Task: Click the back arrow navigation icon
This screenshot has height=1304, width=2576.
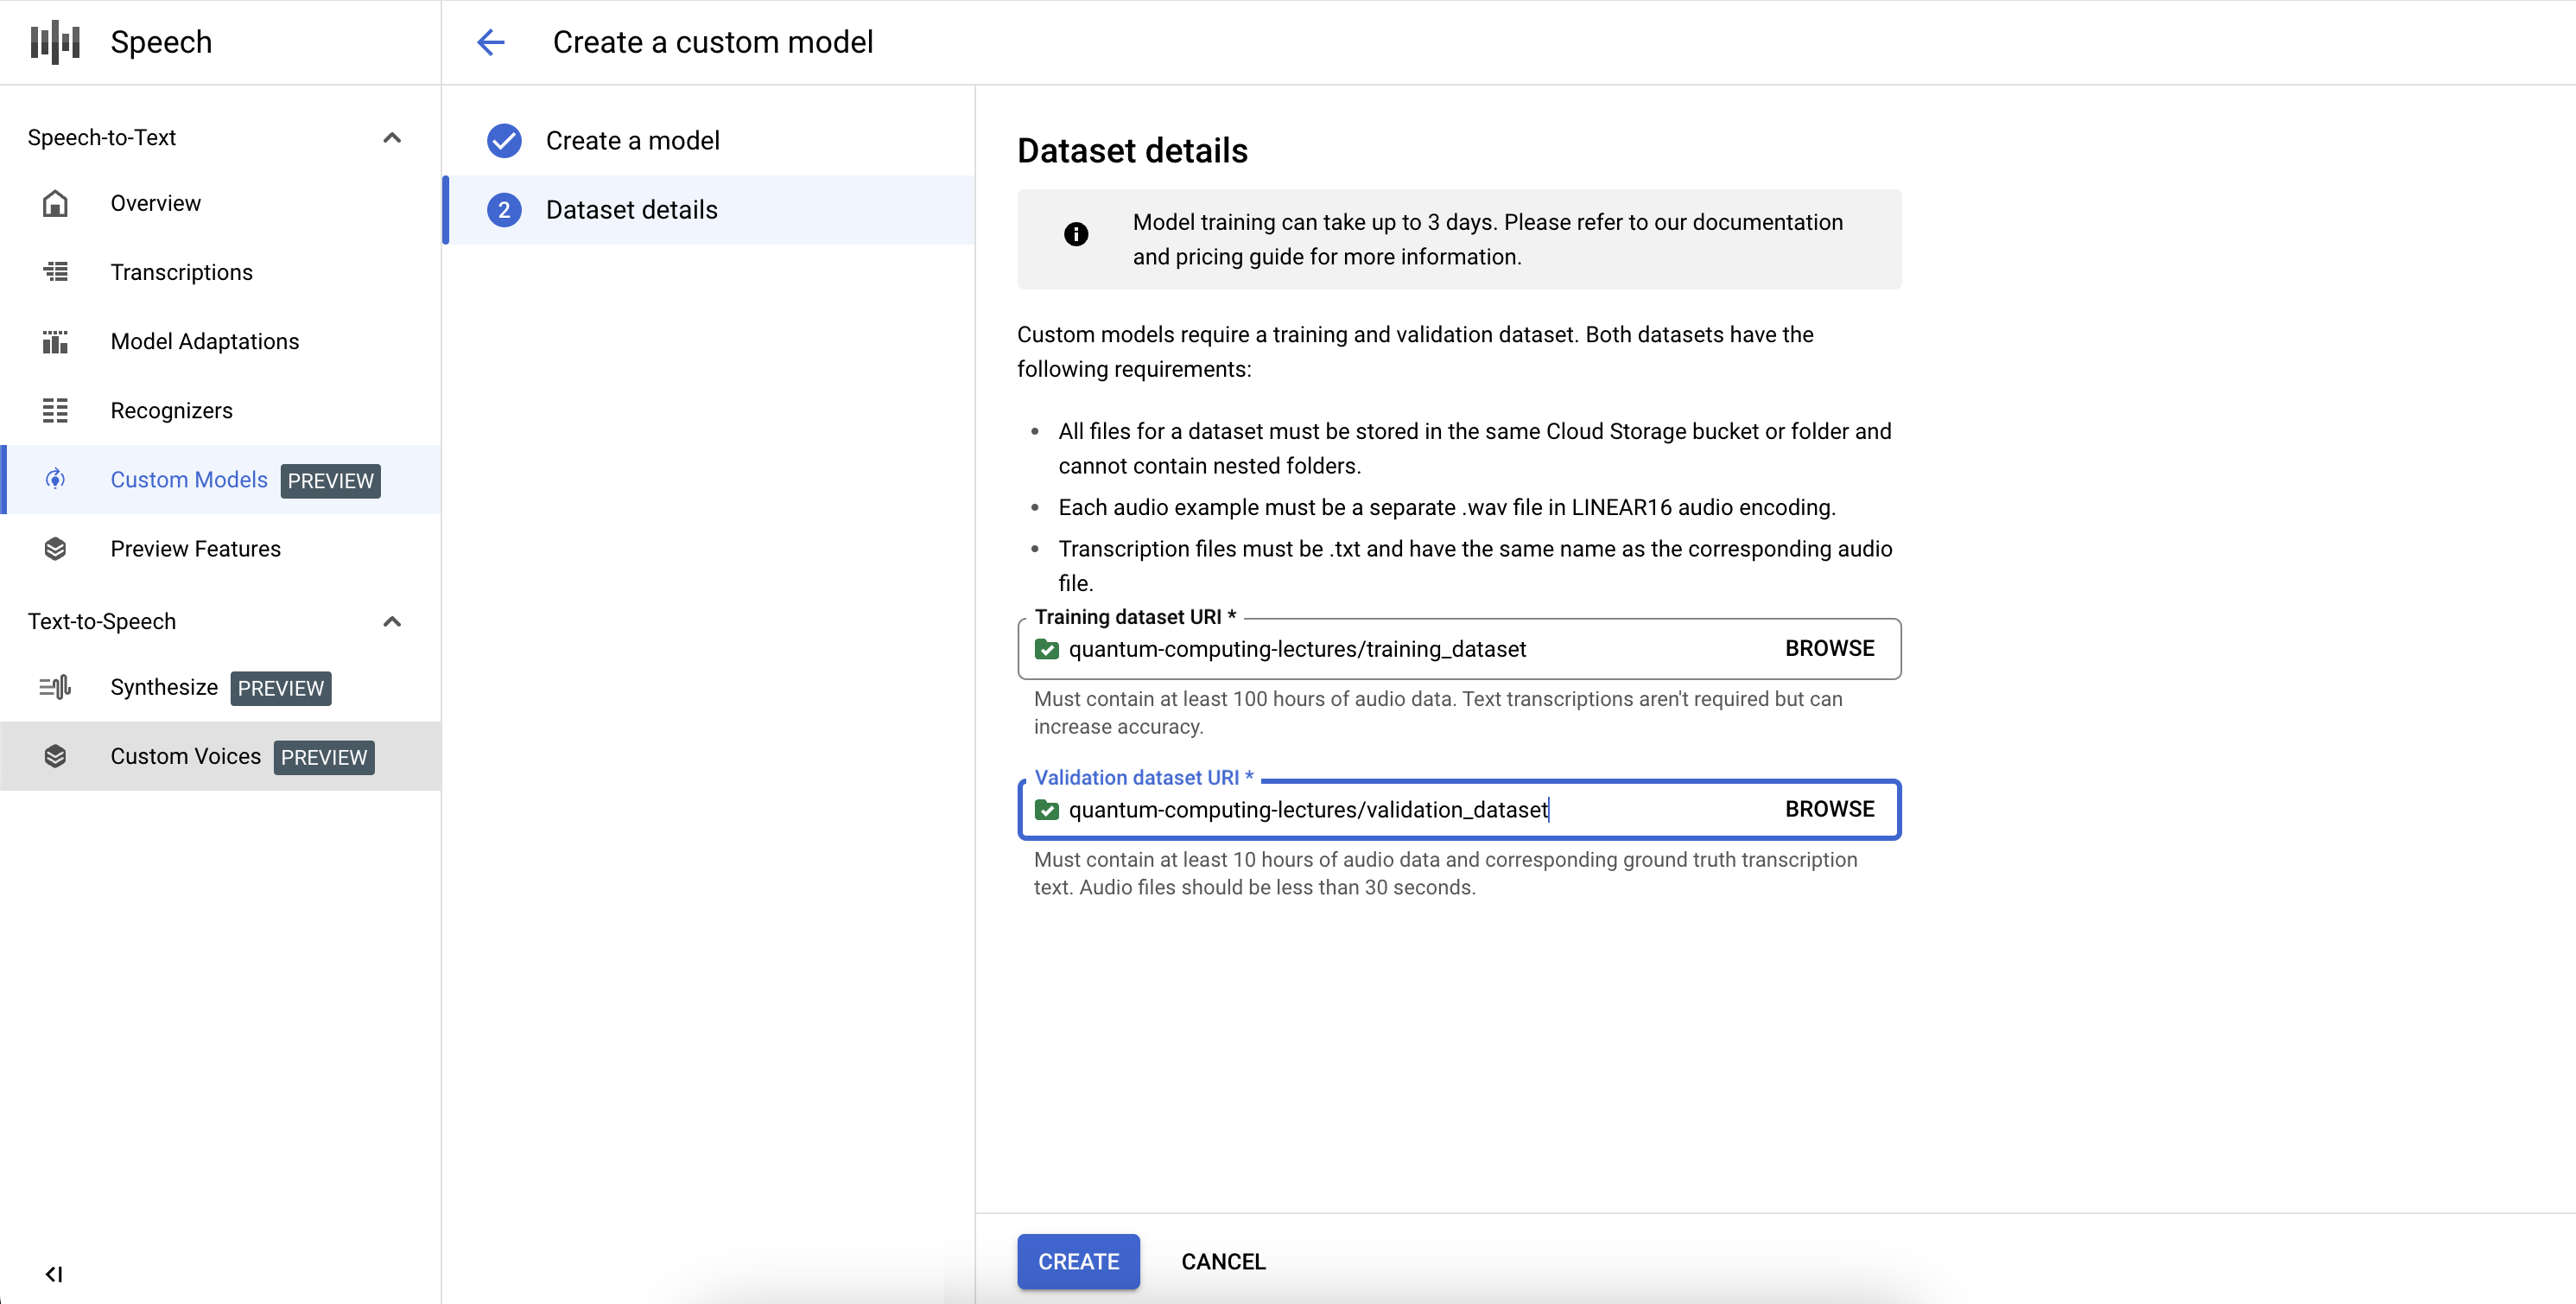Action: click(x=489, y=41)
